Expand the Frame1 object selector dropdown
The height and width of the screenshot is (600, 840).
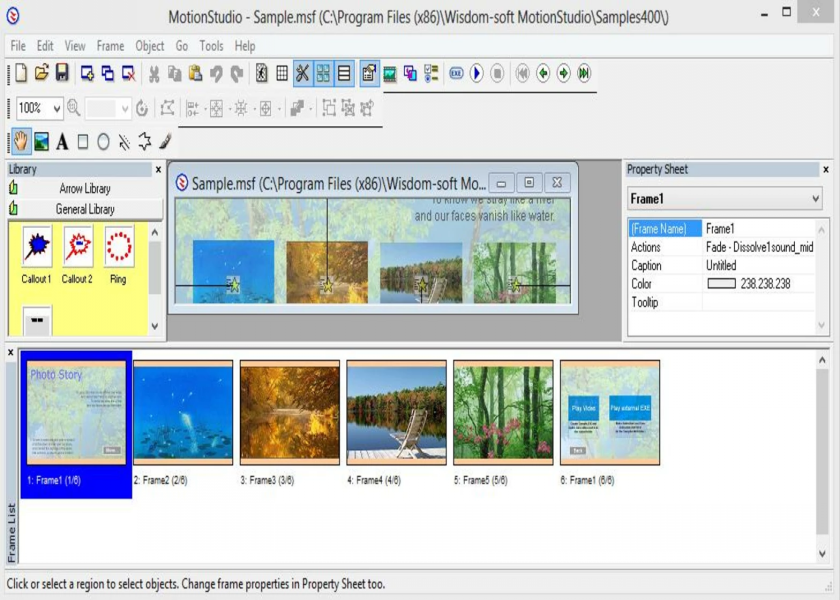point(816,199)
